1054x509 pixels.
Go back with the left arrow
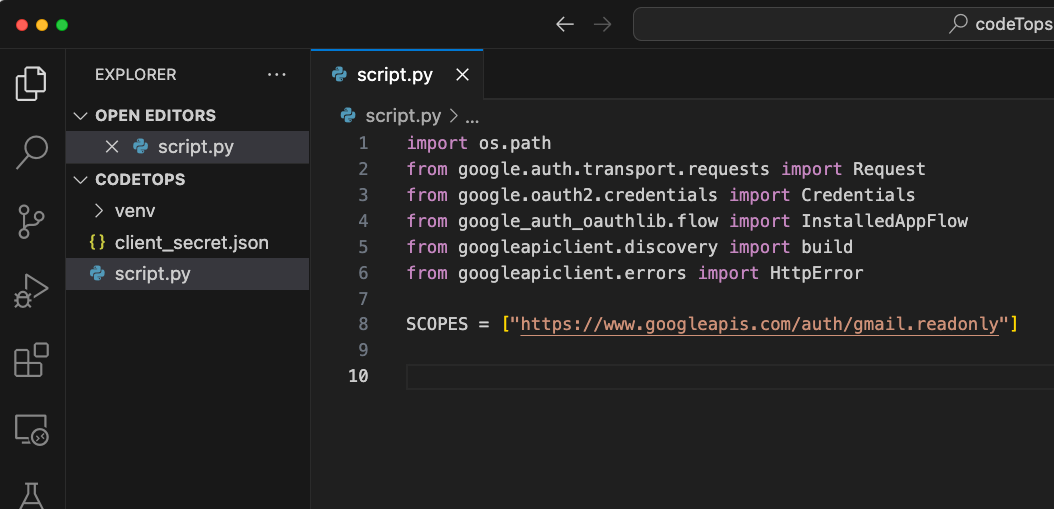click(565, 25)
